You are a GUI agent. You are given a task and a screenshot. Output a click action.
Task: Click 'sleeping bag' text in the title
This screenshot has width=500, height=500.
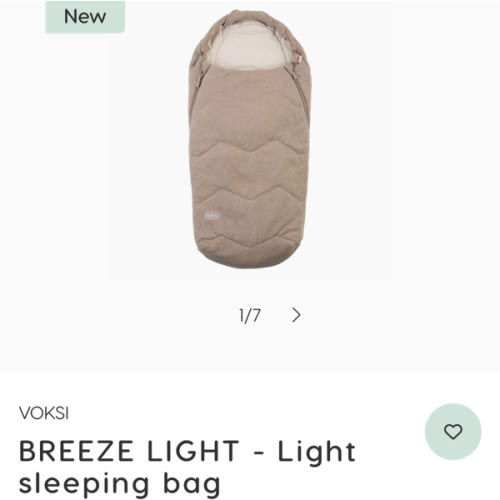pyautogui.click(x=120, y=483)
